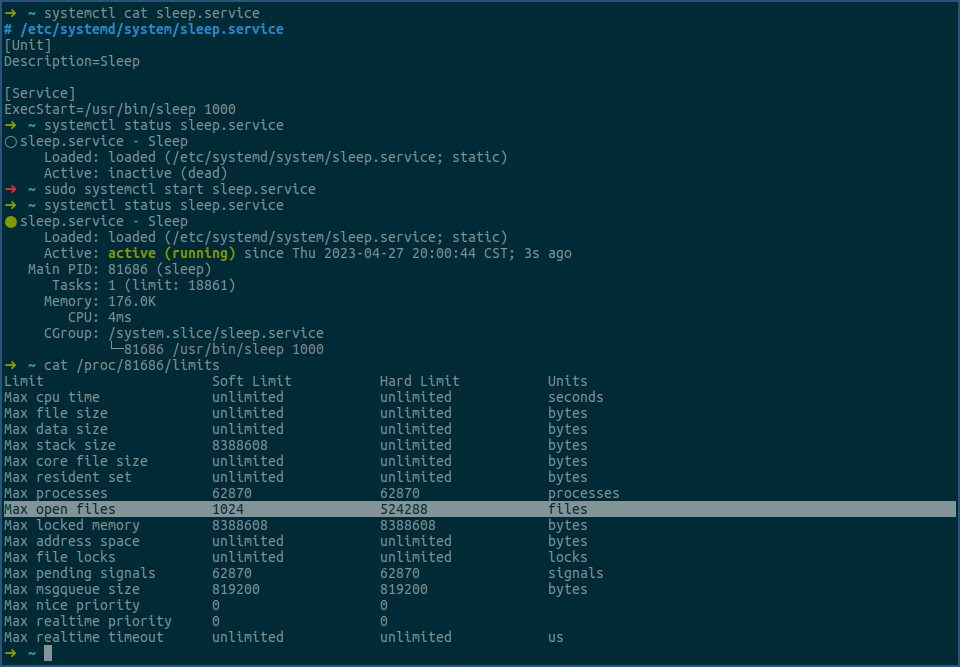Click the tilde on the last prompt line

[32, 653]
